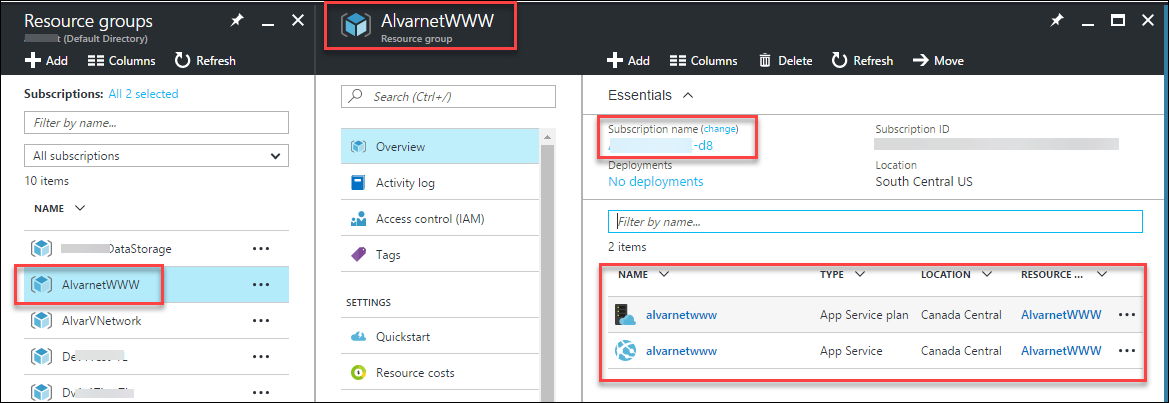Open the No deployments link
The height and width of the screenshot is (403, 1169).
point(655,181)
